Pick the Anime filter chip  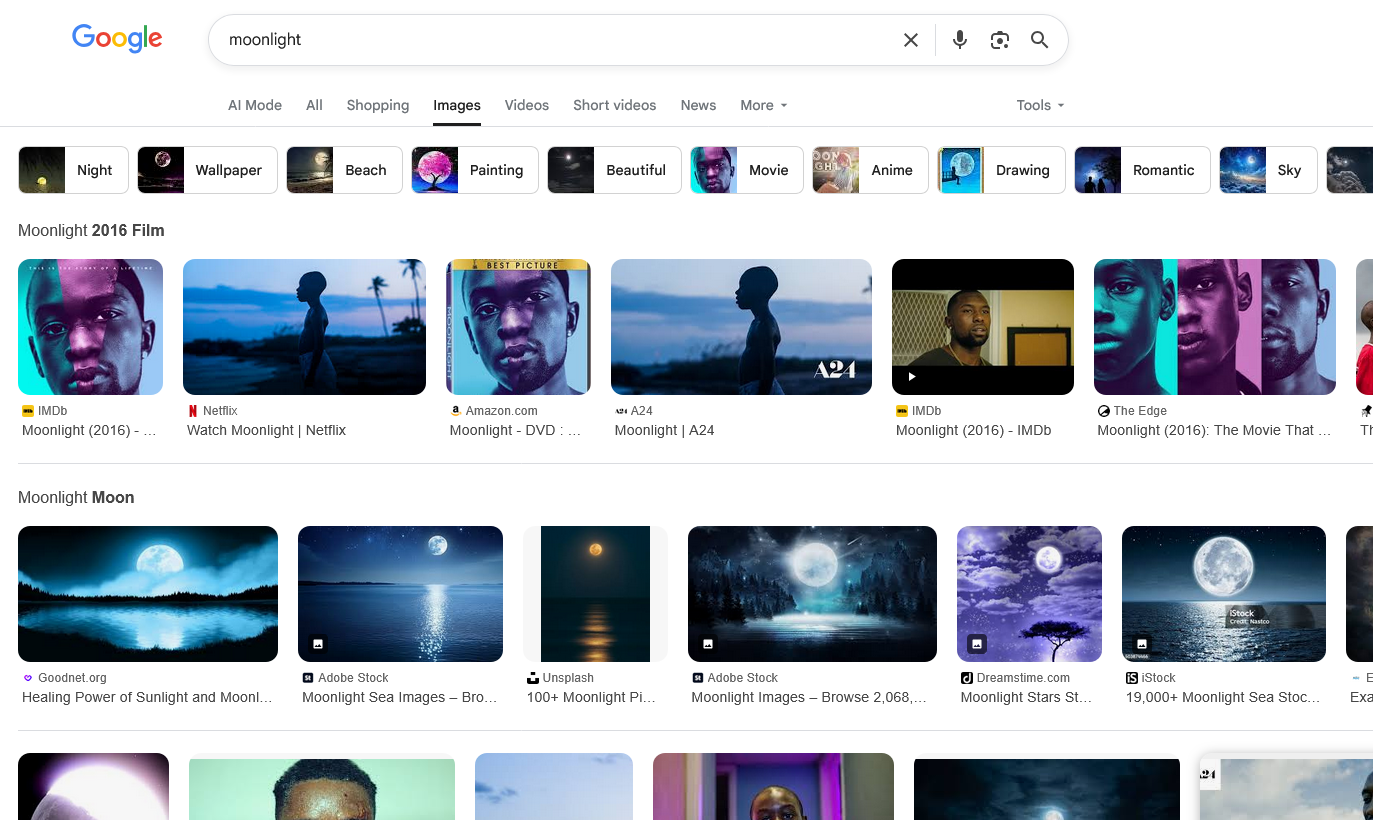[870, 170]
